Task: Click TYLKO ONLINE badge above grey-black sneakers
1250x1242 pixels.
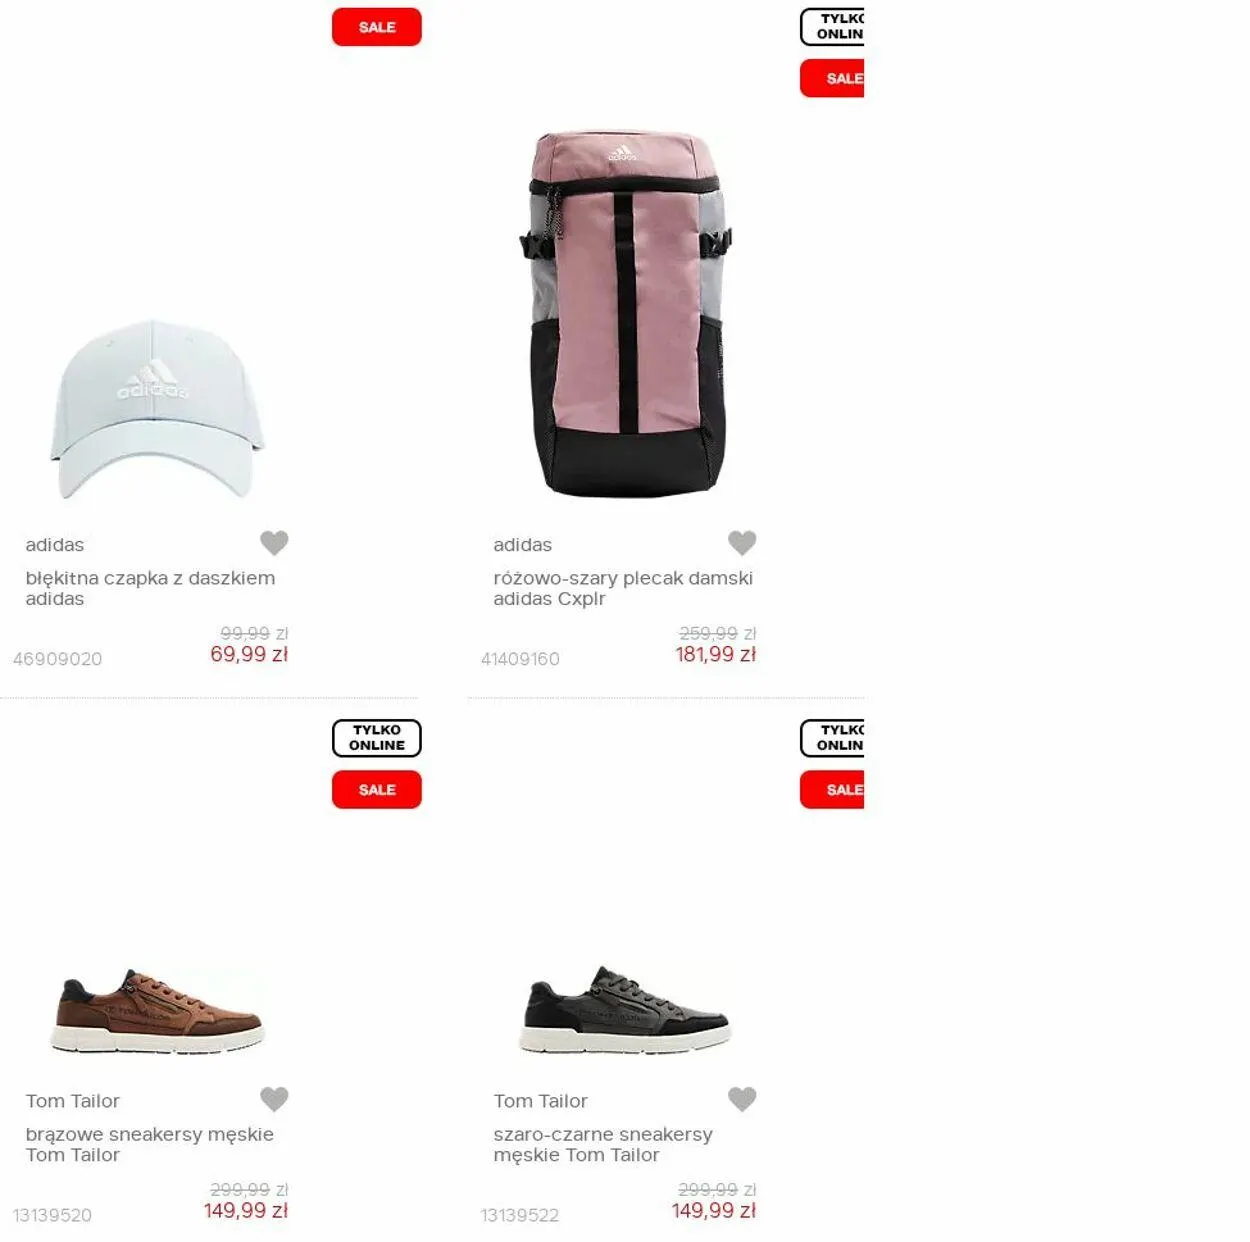Action: coord(832,738)
